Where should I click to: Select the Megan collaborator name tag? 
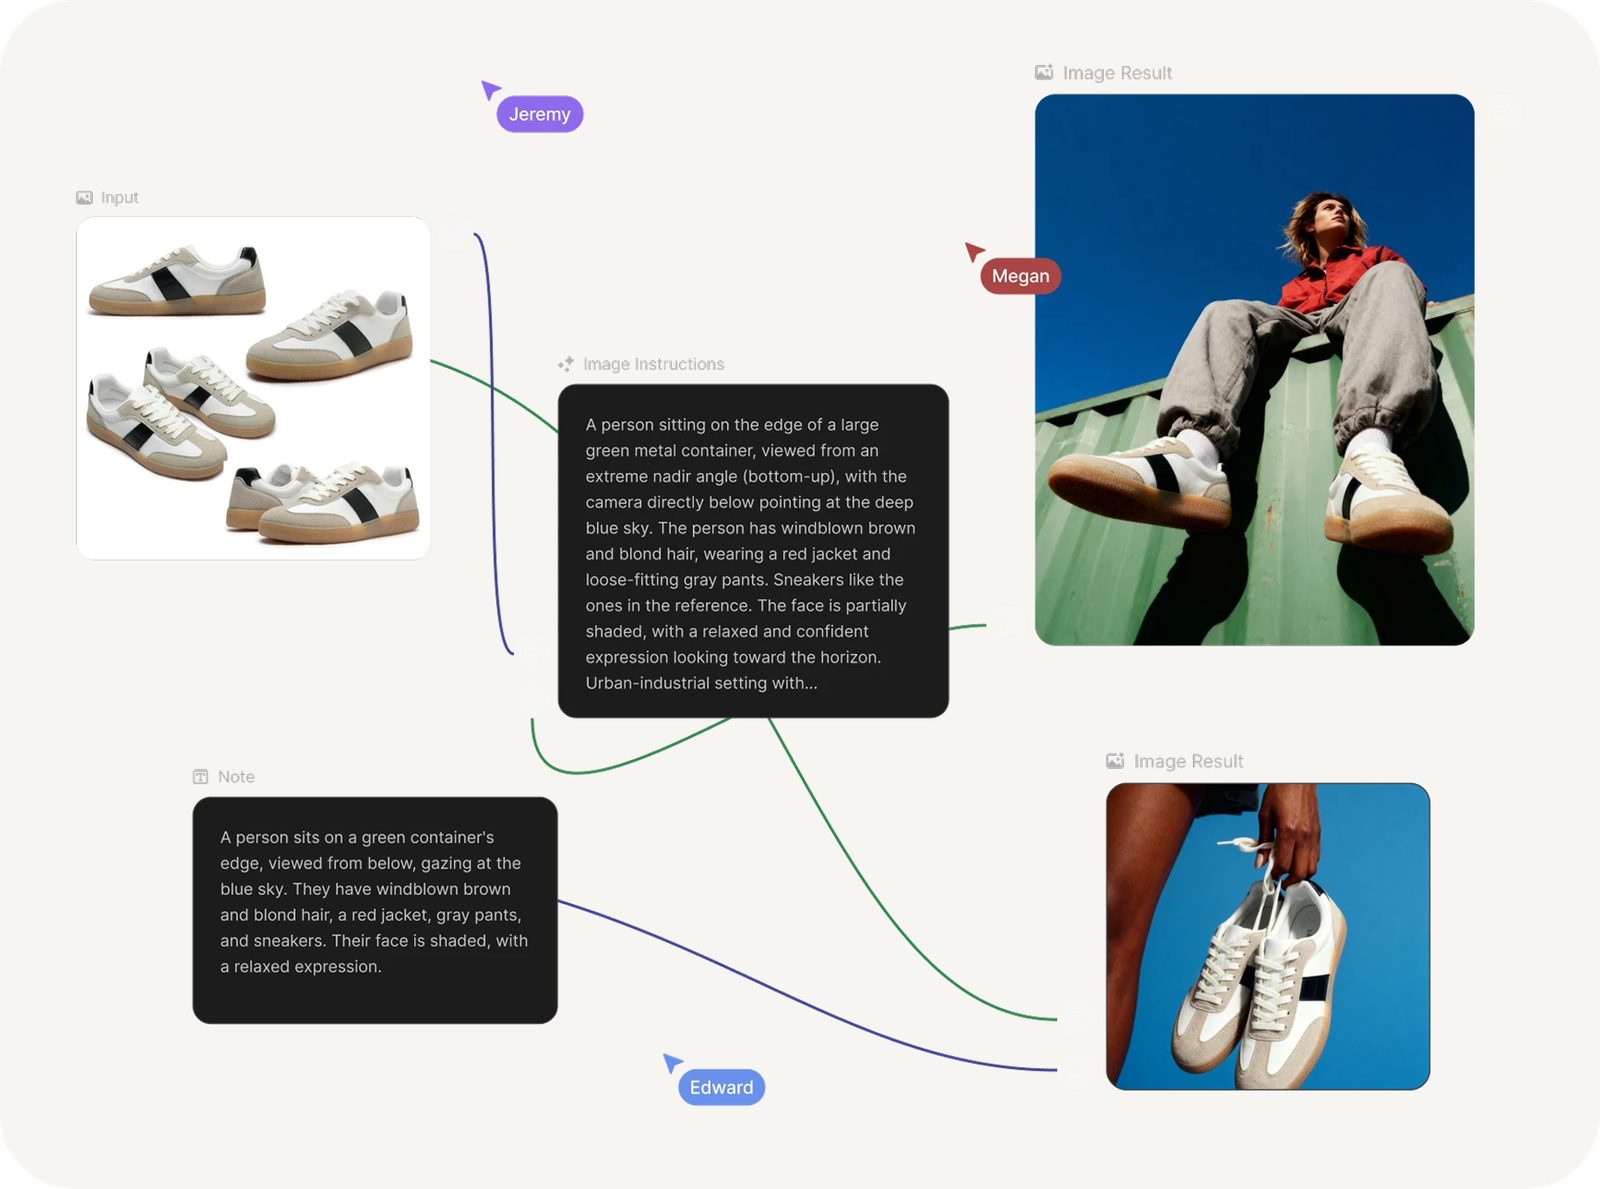pyautogui.click(x=1021, y=277)
